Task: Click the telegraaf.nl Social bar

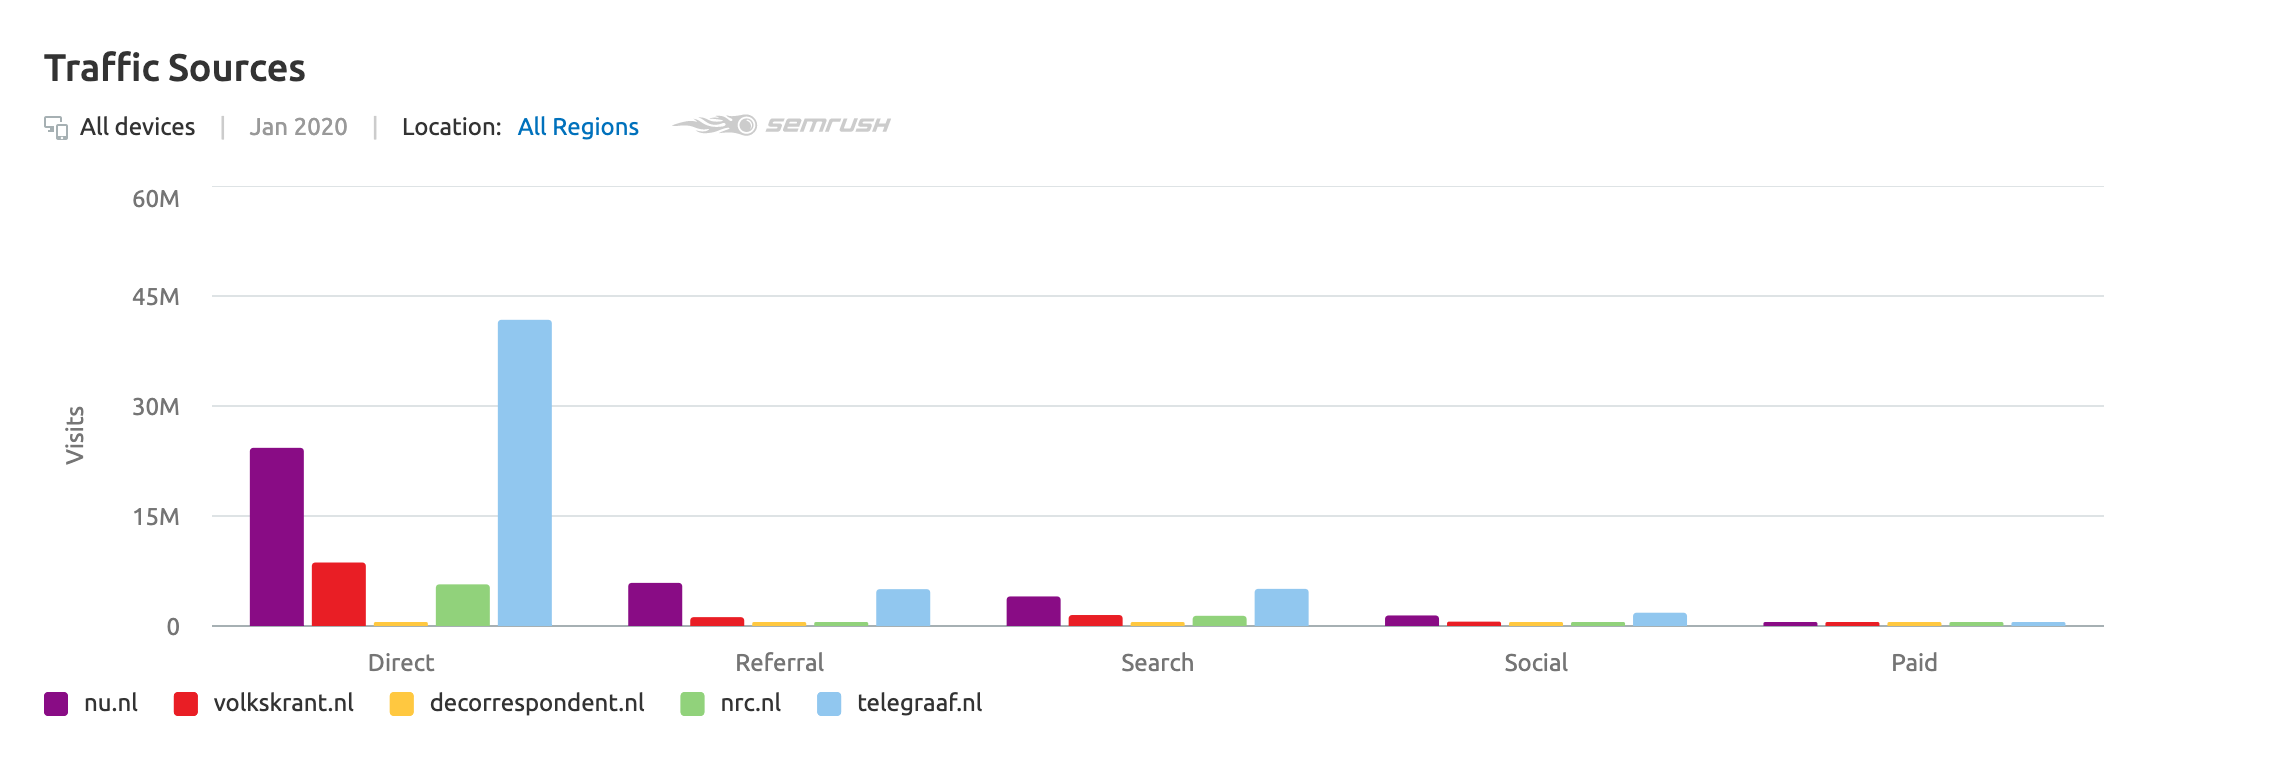Action: (x=1660, y=619)
